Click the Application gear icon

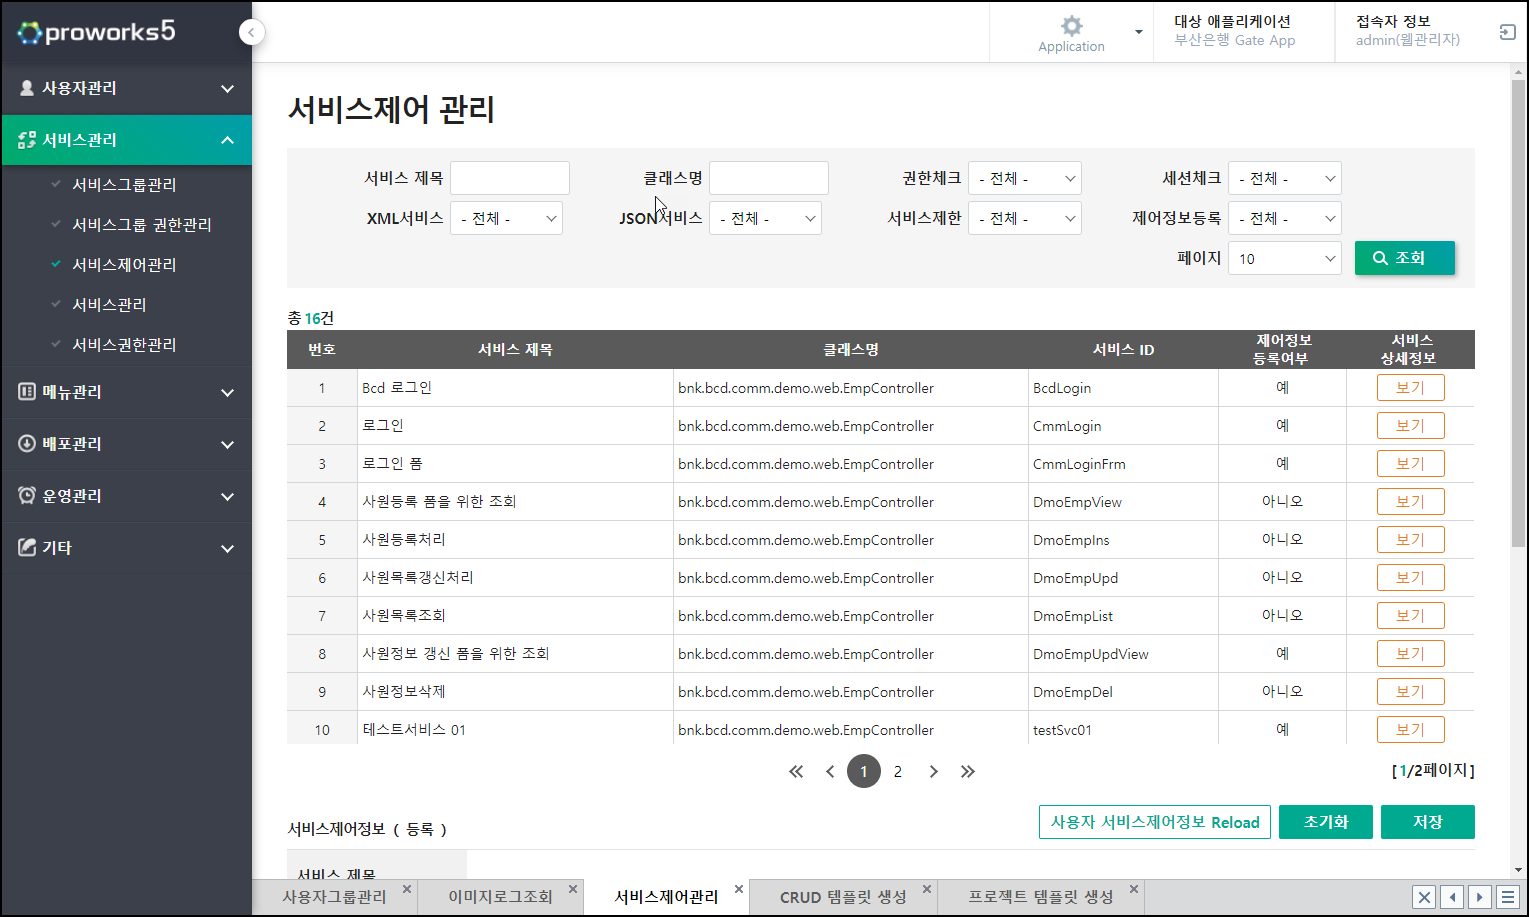pos(1071,26)
